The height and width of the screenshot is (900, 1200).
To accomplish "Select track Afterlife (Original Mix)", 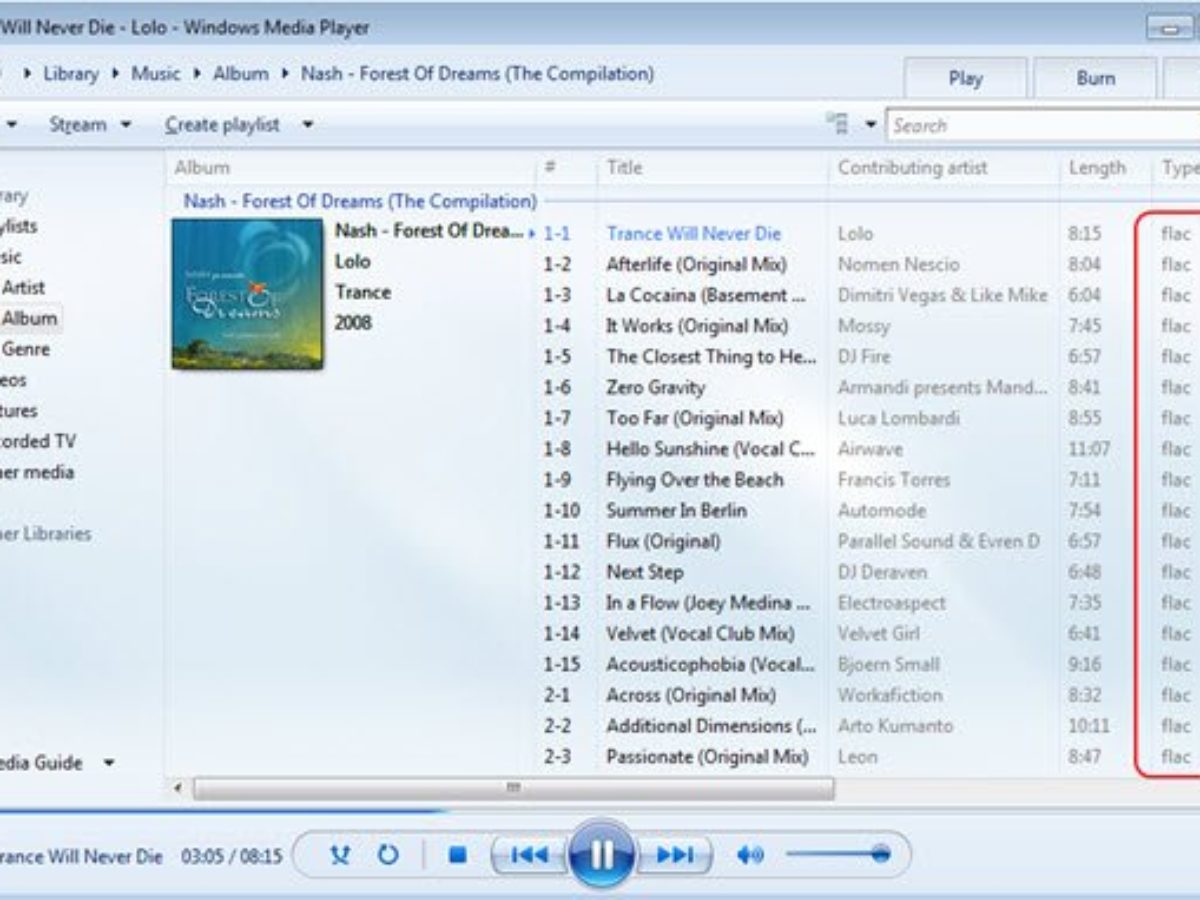I will point(696,264).
